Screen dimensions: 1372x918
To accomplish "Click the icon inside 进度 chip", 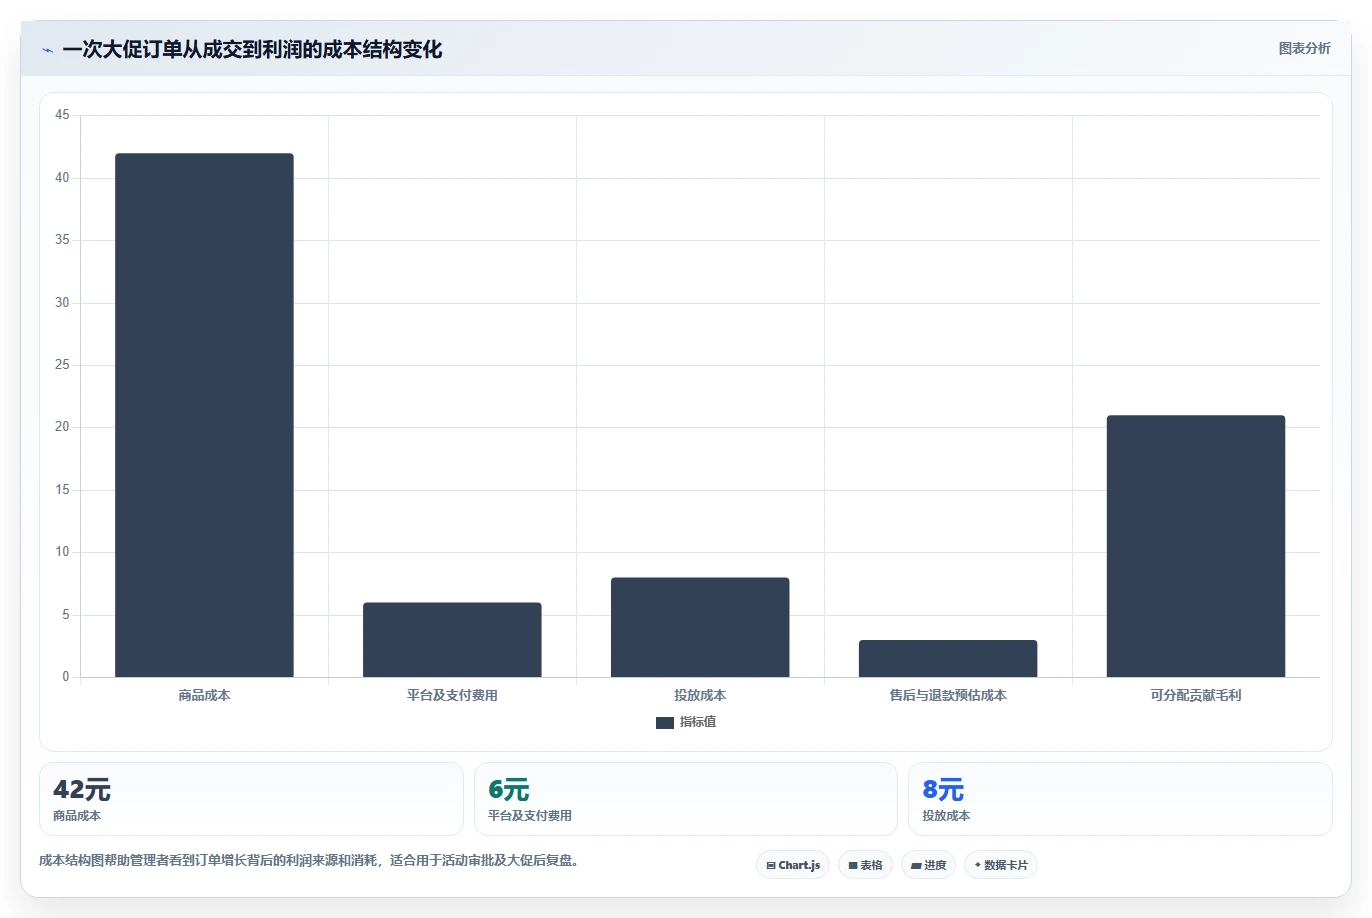I will 916,866.
